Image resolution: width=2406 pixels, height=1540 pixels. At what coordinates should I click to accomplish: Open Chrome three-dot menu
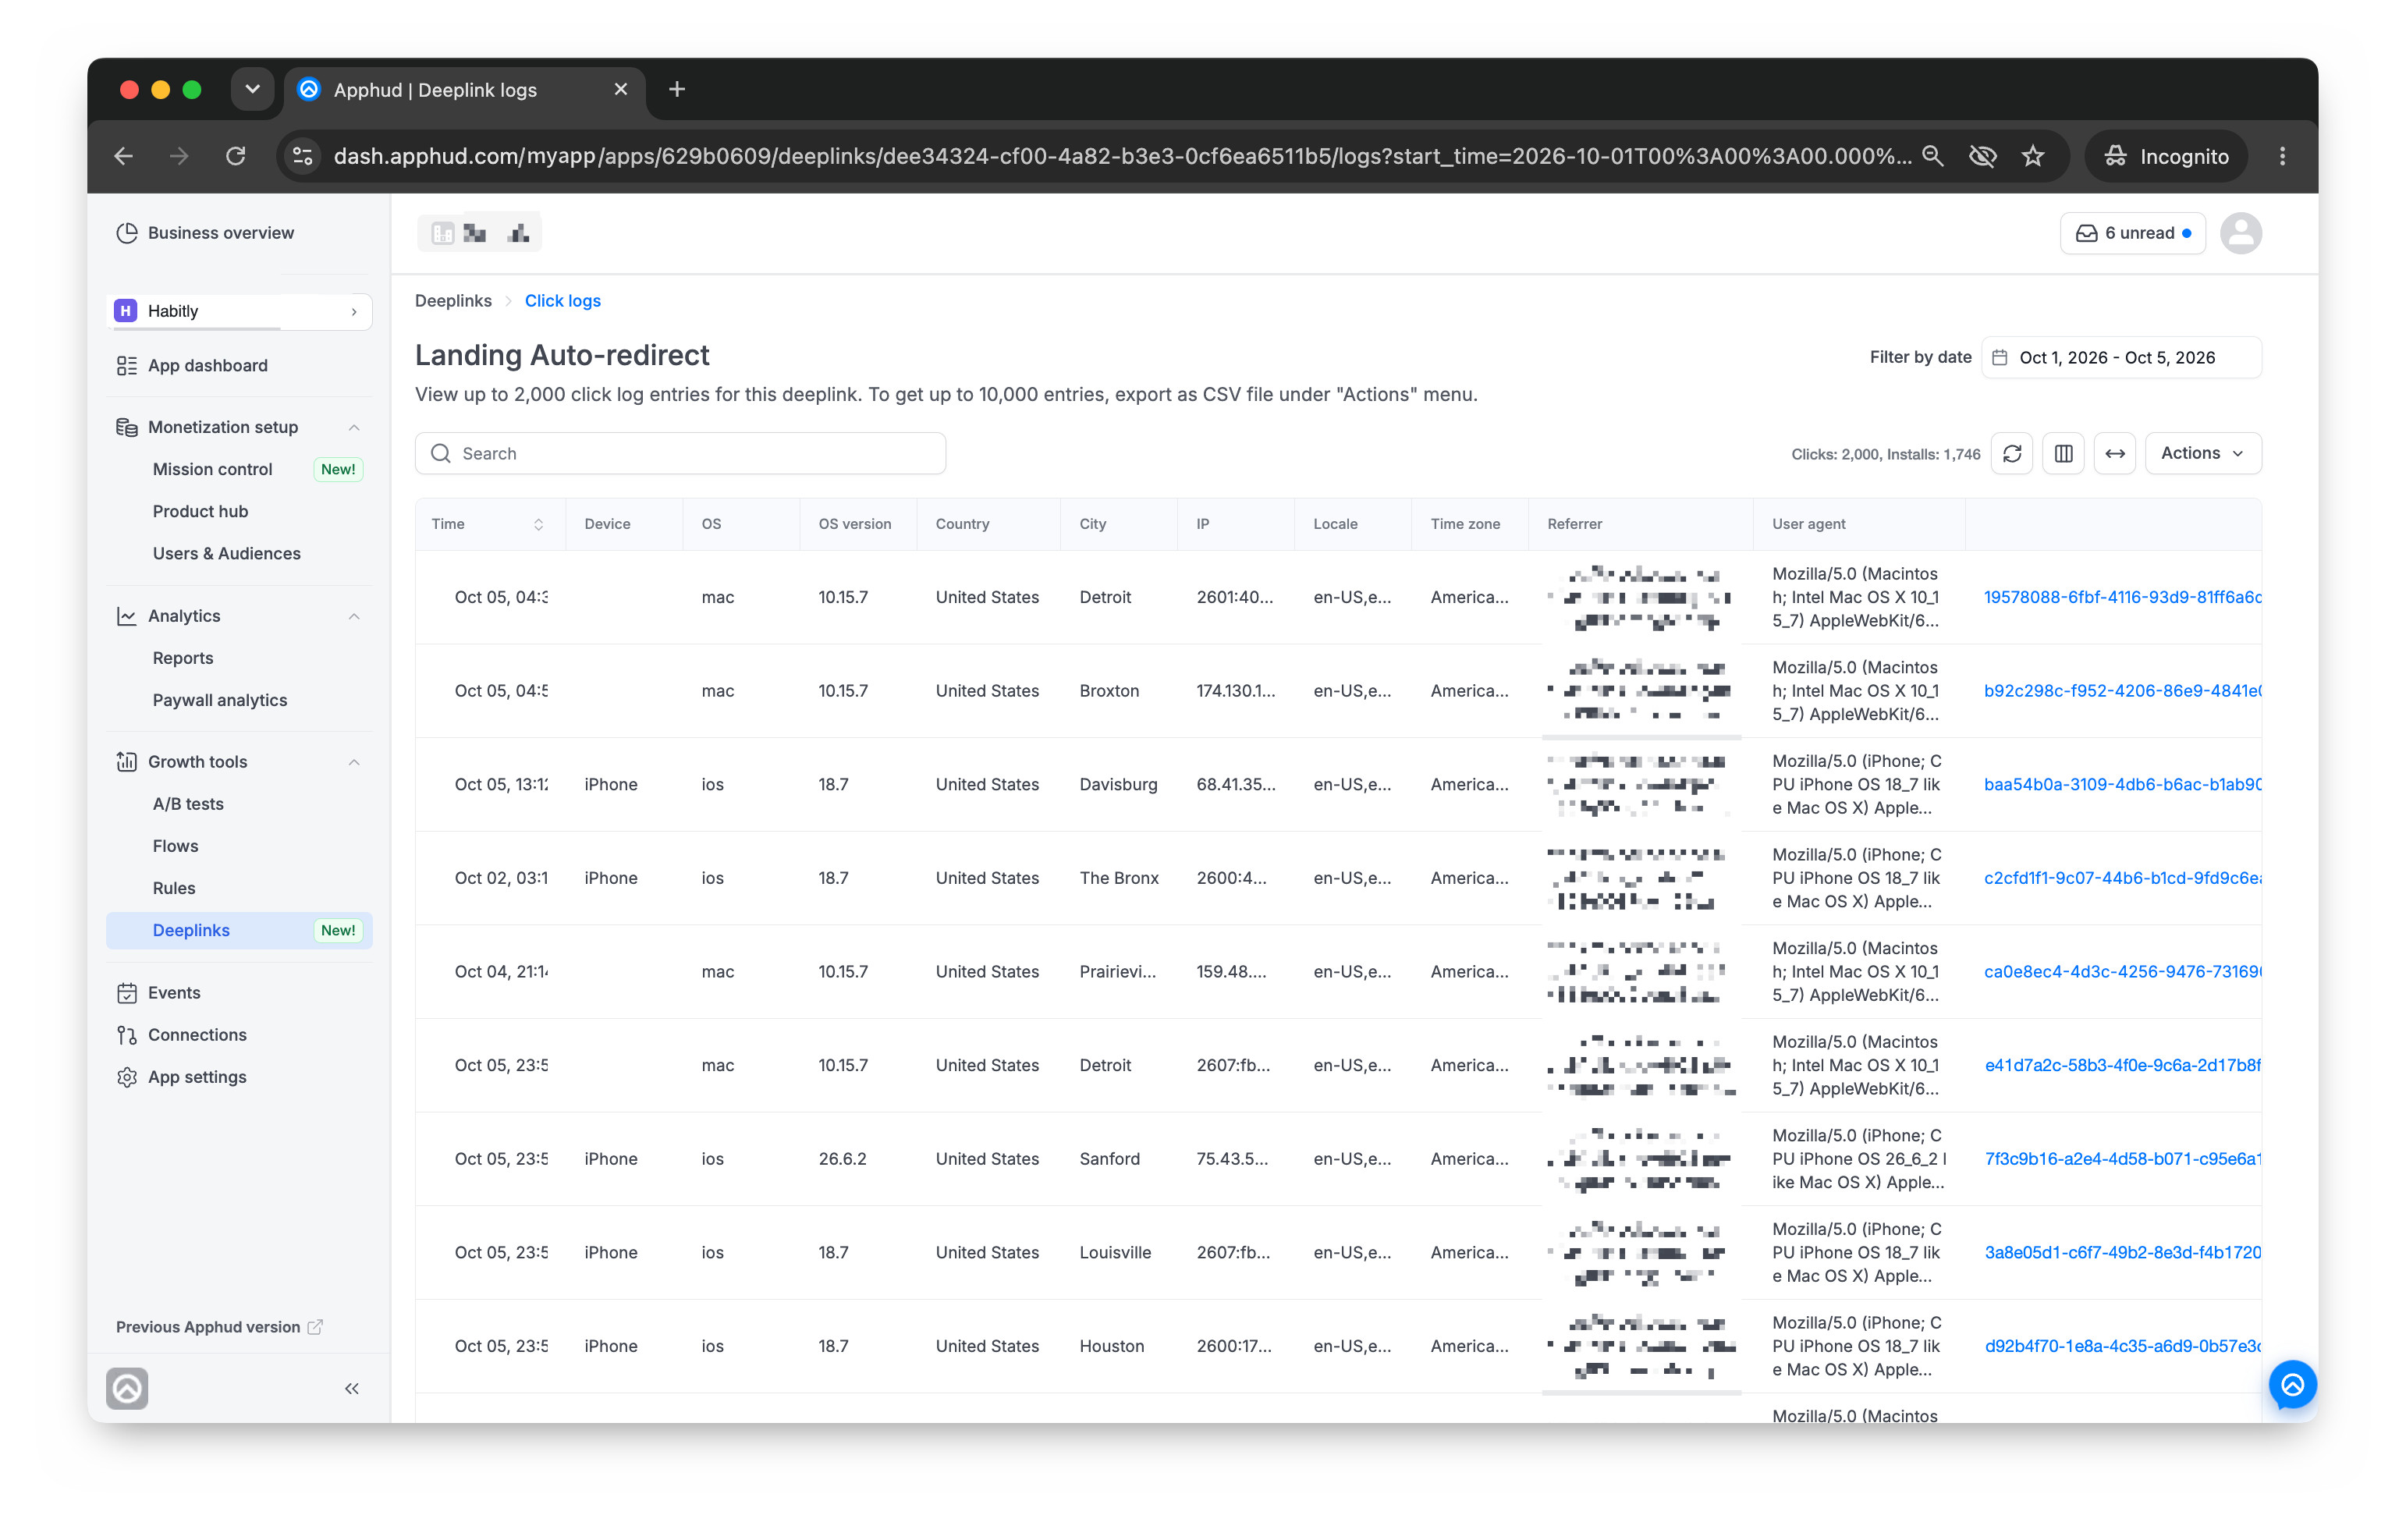click(x=2282, y=156)
